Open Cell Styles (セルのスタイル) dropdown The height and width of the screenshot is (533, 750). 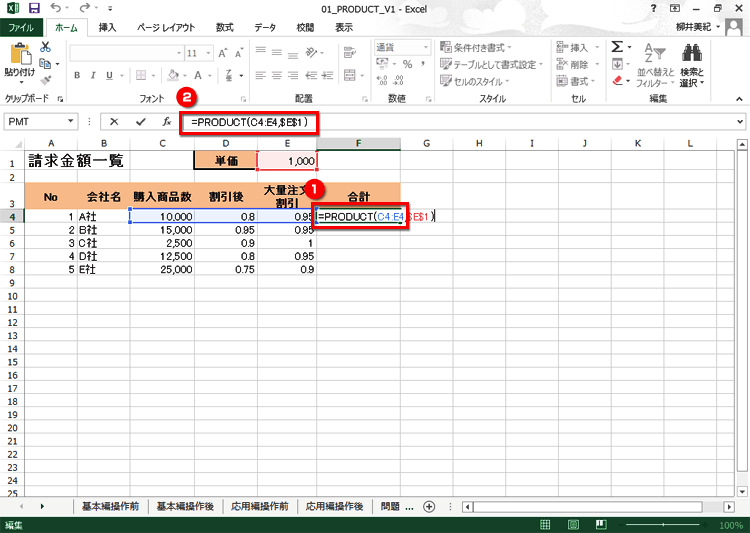tap(474, 81)
